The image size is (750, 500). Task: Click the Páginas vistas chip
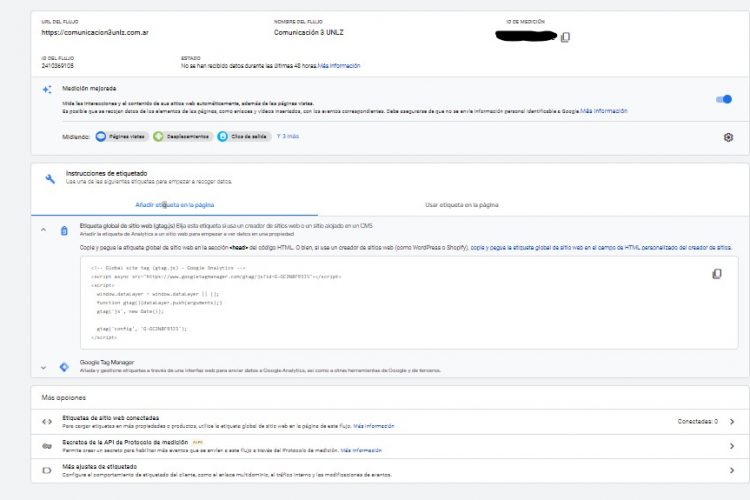121,136
